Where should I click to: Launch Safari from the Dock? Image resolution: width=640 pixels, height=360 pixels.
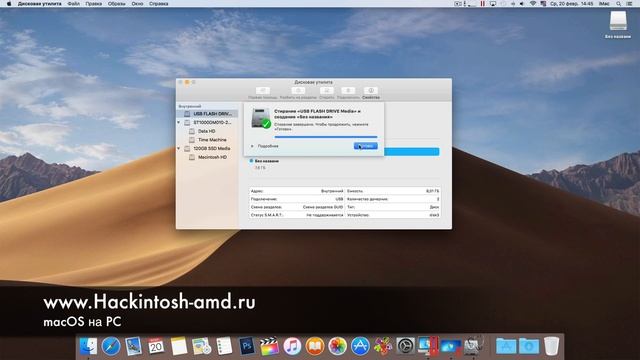click(111, 346)
